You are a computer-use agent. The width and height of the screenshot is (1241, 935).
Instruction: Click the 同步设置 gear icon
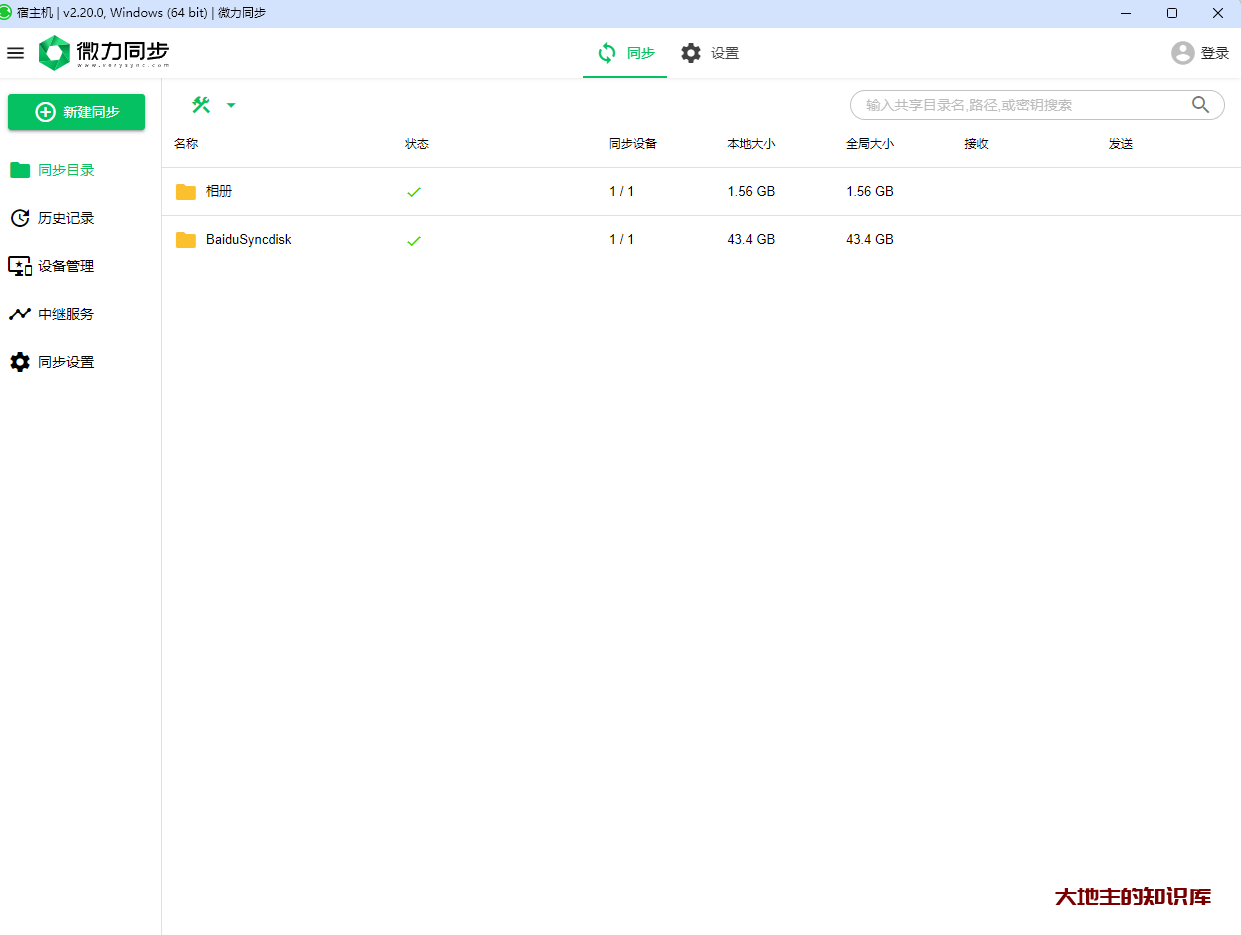[x=20, y=362]
